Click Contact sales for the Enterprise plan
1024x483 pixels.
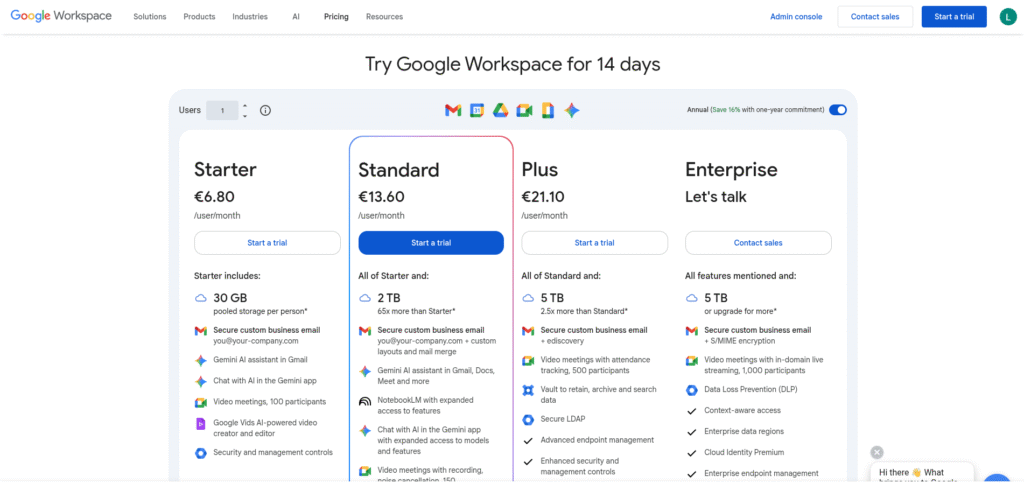point(758,243)
